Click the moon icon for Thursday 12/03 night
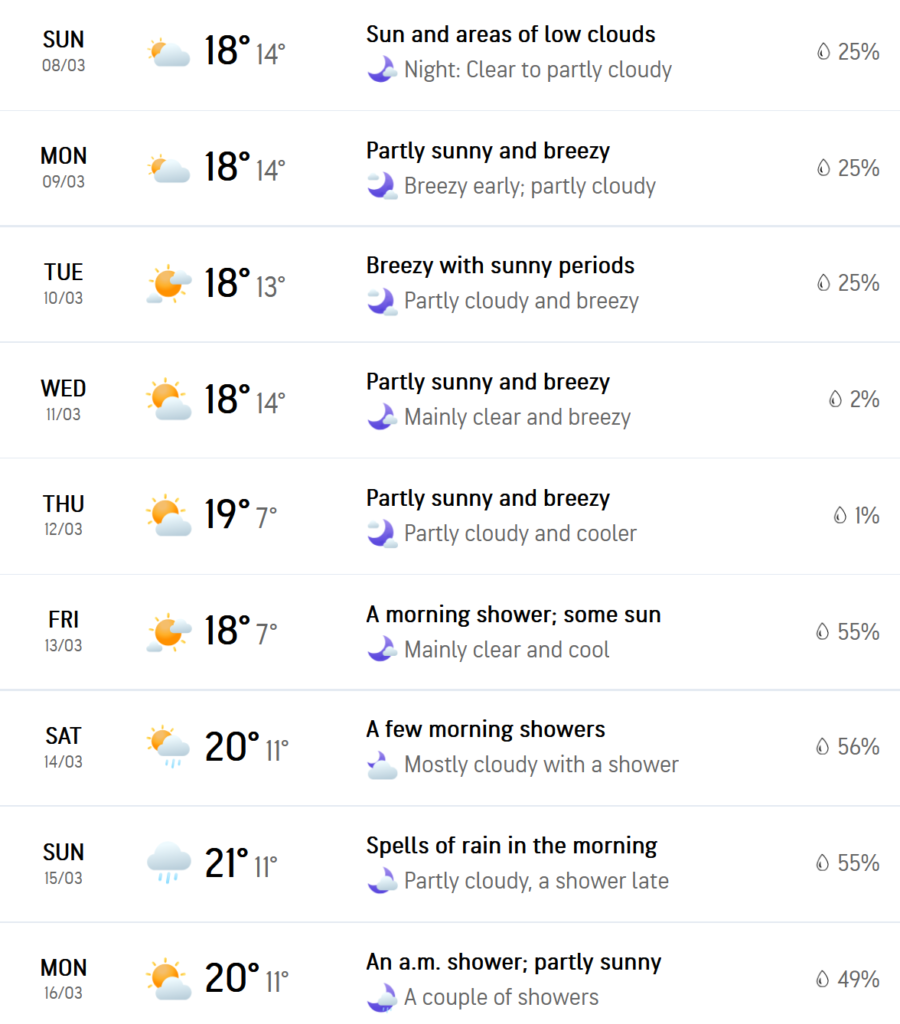Image resolution: width=900 pixels, height=1024 pixels. (381, 533)
